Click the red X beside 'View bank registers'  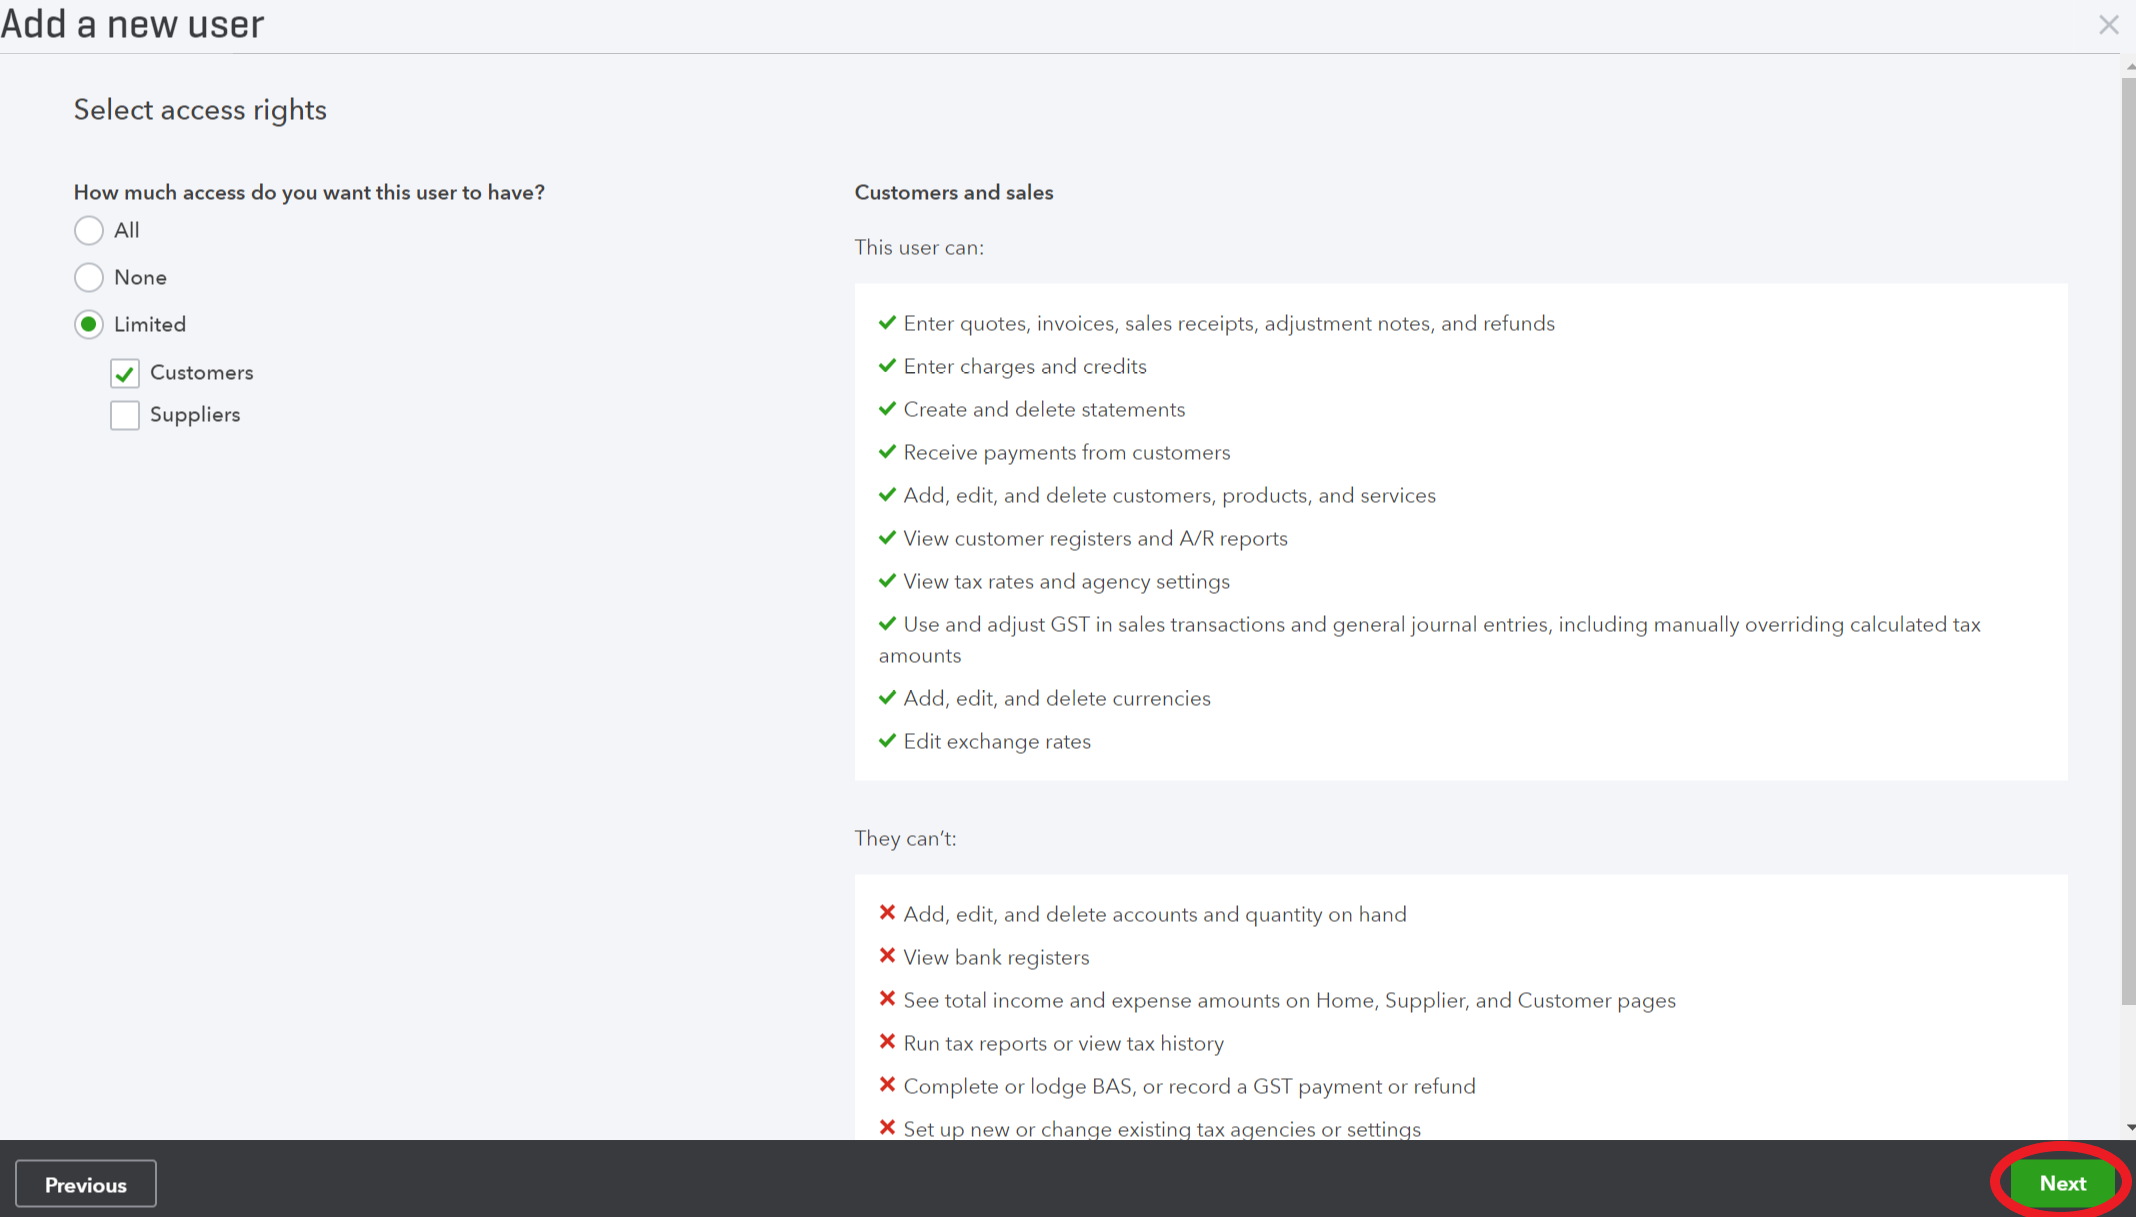887,955
